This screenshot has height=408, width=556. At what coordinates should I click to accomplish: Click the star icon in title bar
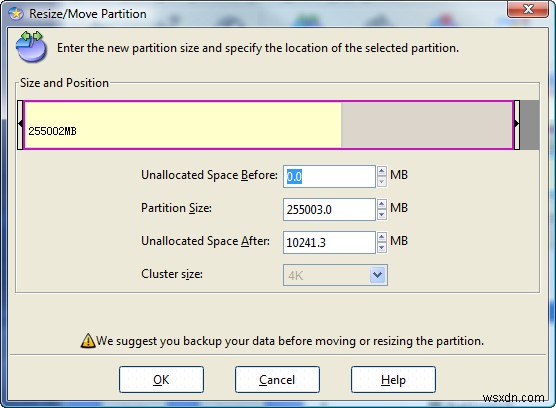tap(16, 14)
